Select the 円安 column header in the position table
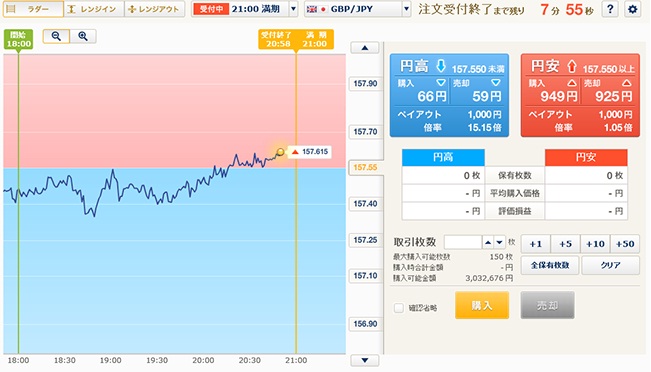Viewport: 651px width, 372px height. (x=586, y=157)
